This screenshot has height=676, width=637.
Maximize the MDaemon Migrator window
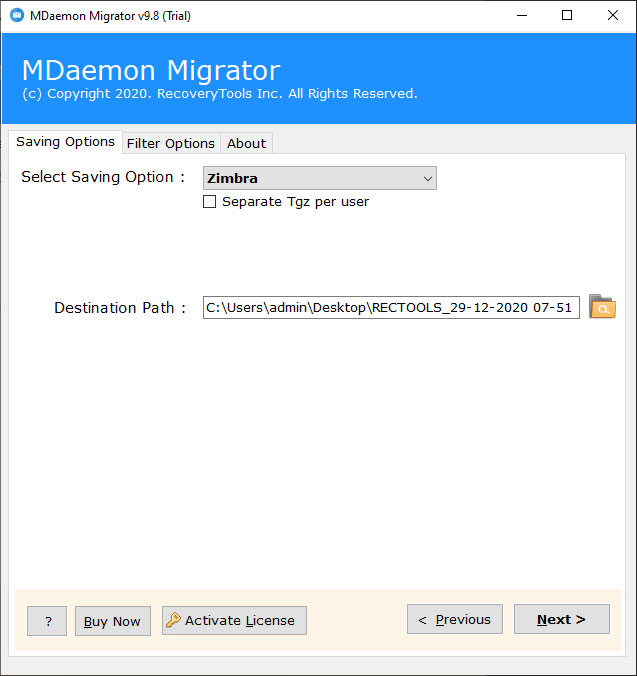tap(567, 16)
